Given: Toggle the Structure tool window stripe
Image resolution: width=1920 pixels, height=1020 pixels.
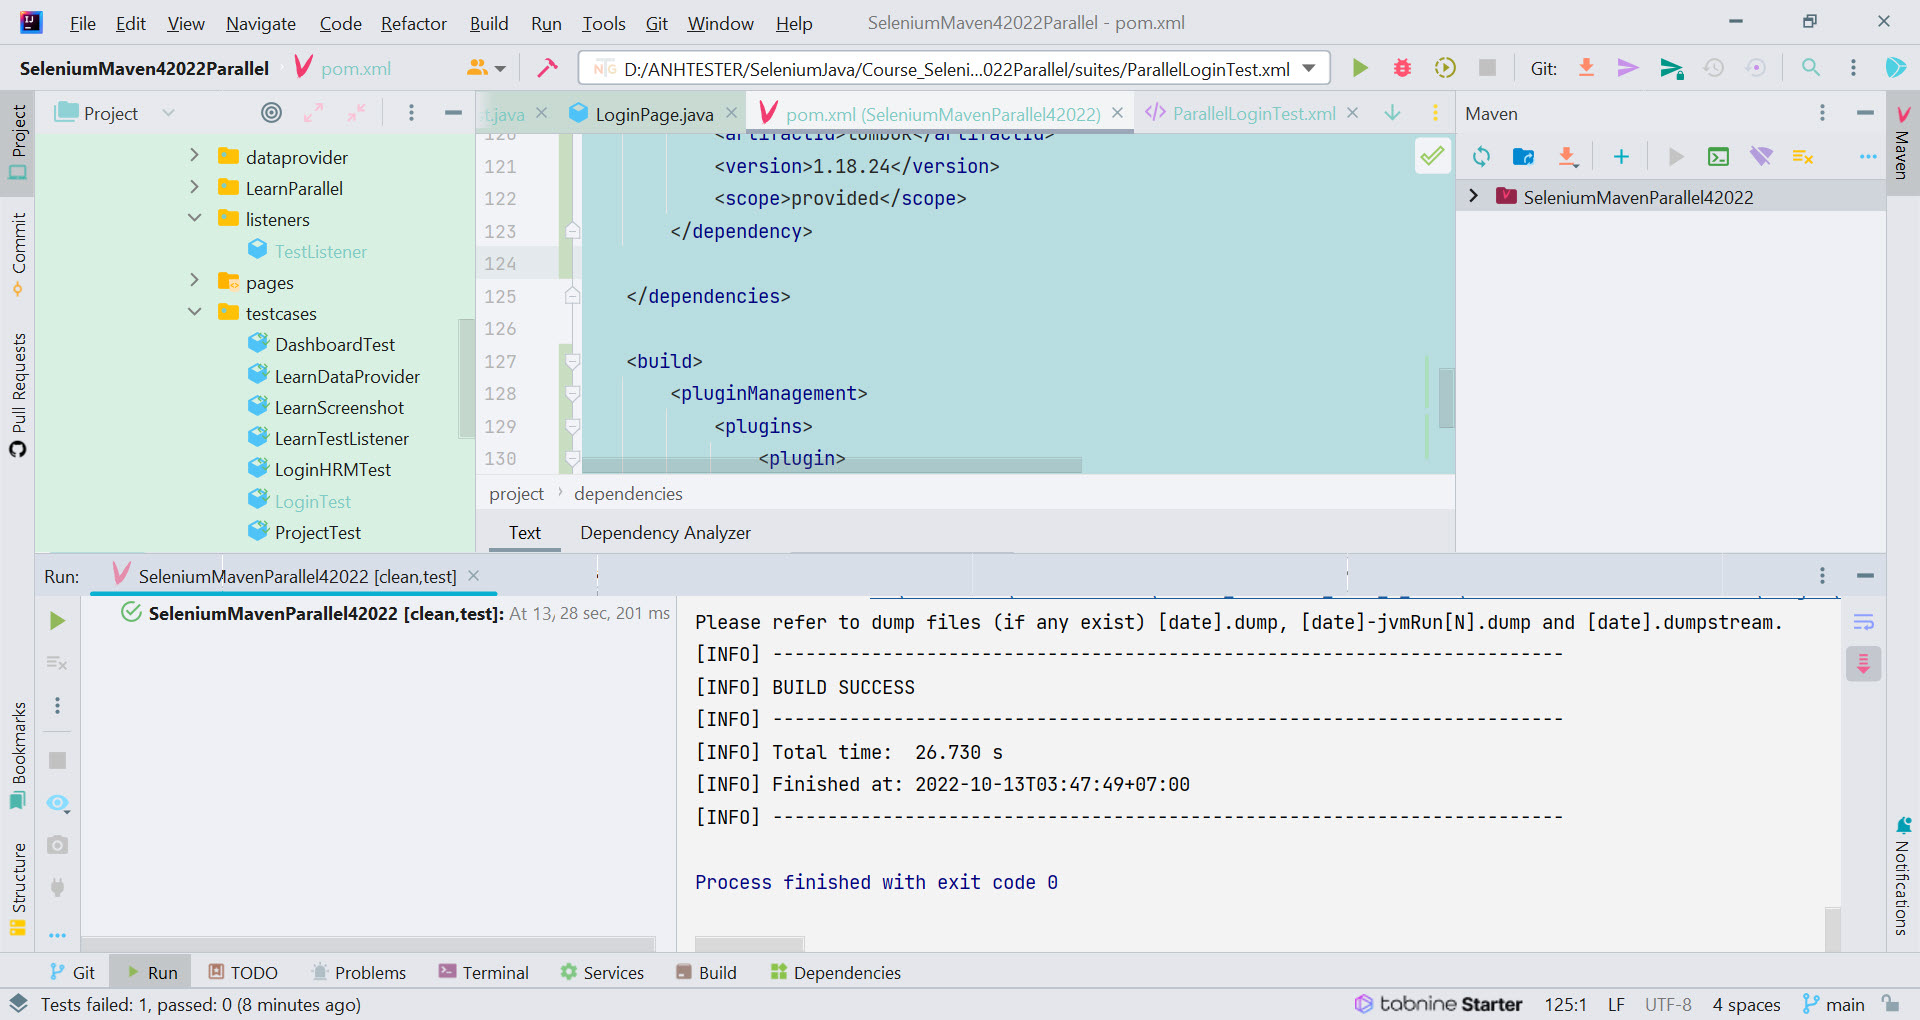Looking at the screenshot, I should pos(18,888).
